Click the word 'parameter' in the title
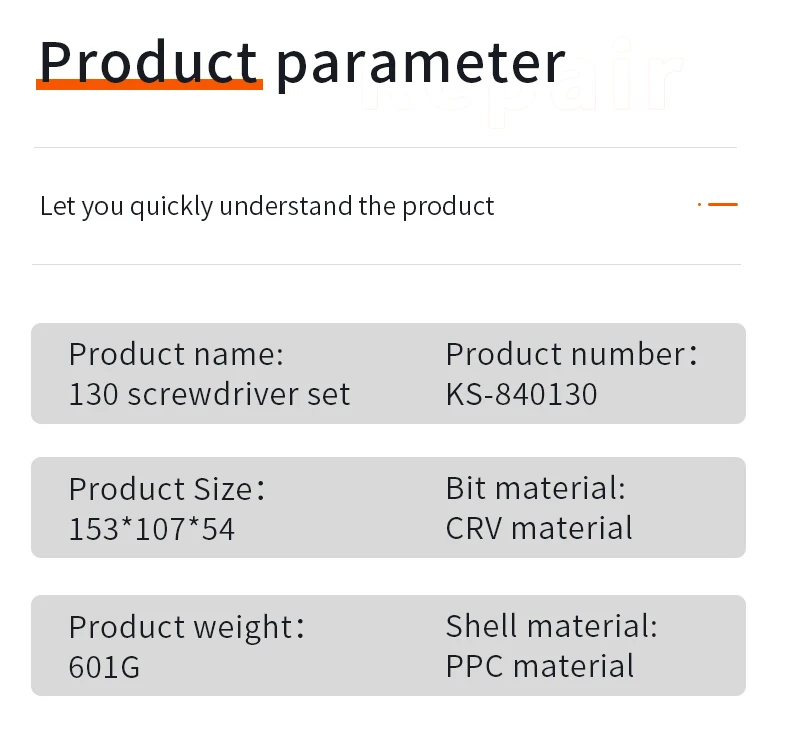The width and height of the screenshot is (790, 743). [x=421, y=65]
